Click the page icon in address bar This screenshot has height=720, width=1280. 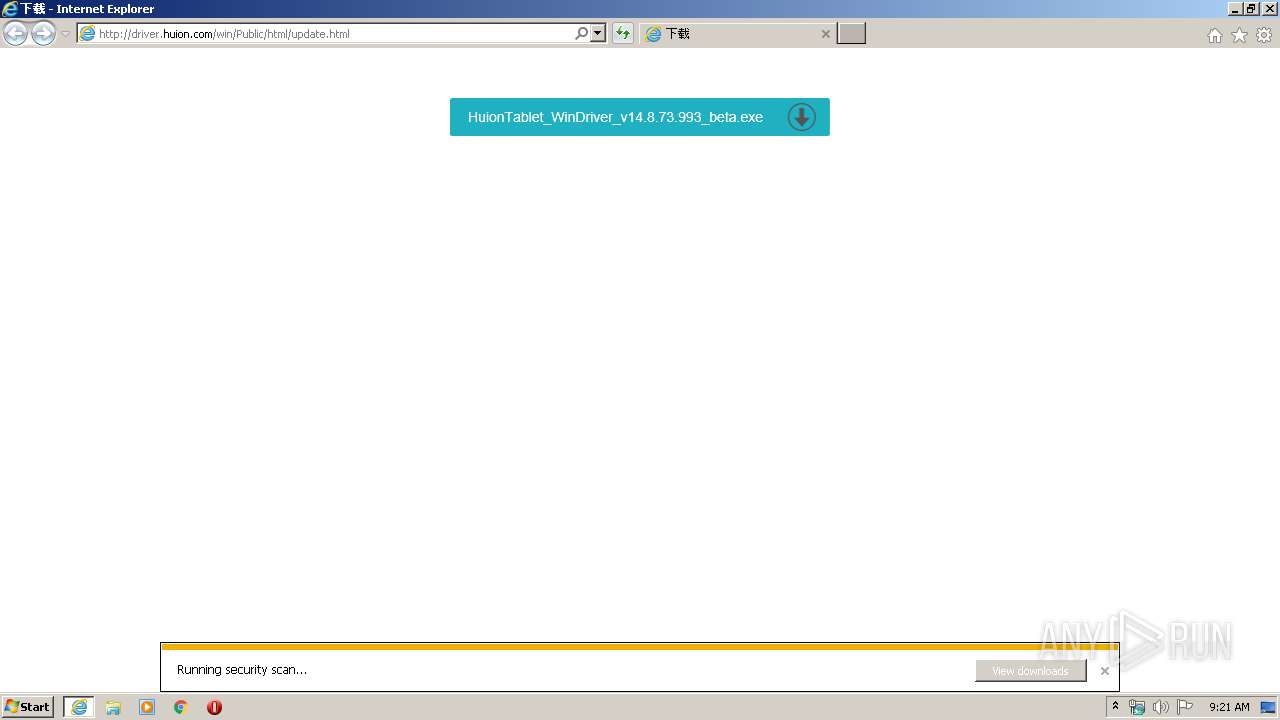87,34
